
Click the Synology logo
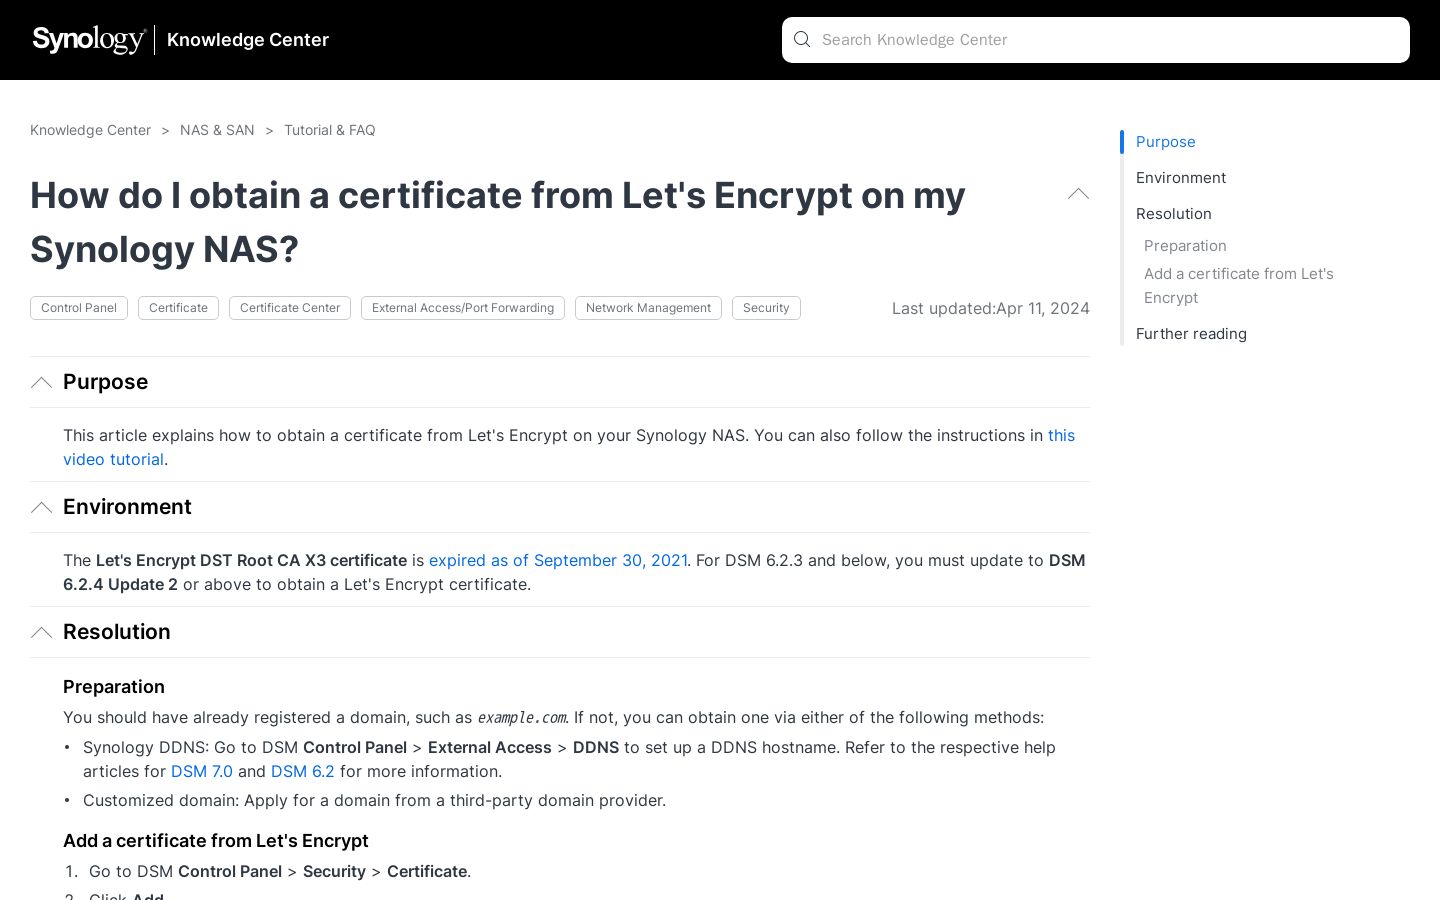click(x=89, y=40)
